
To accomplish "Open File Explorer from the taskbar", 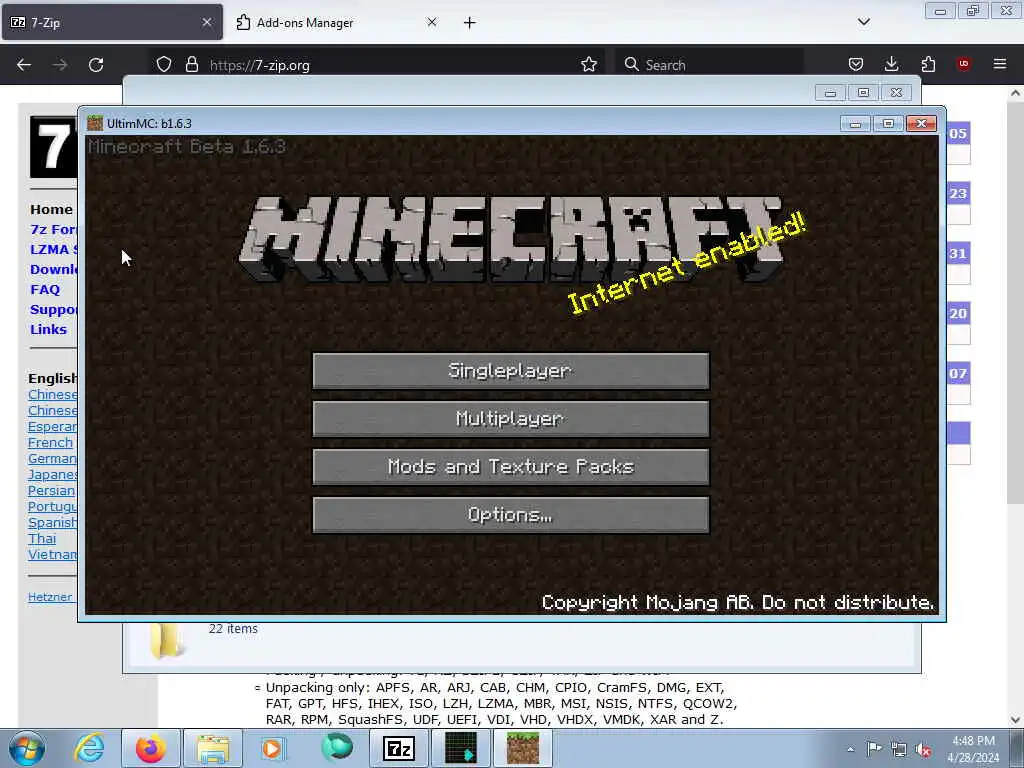I will click(x=213, y=748).
